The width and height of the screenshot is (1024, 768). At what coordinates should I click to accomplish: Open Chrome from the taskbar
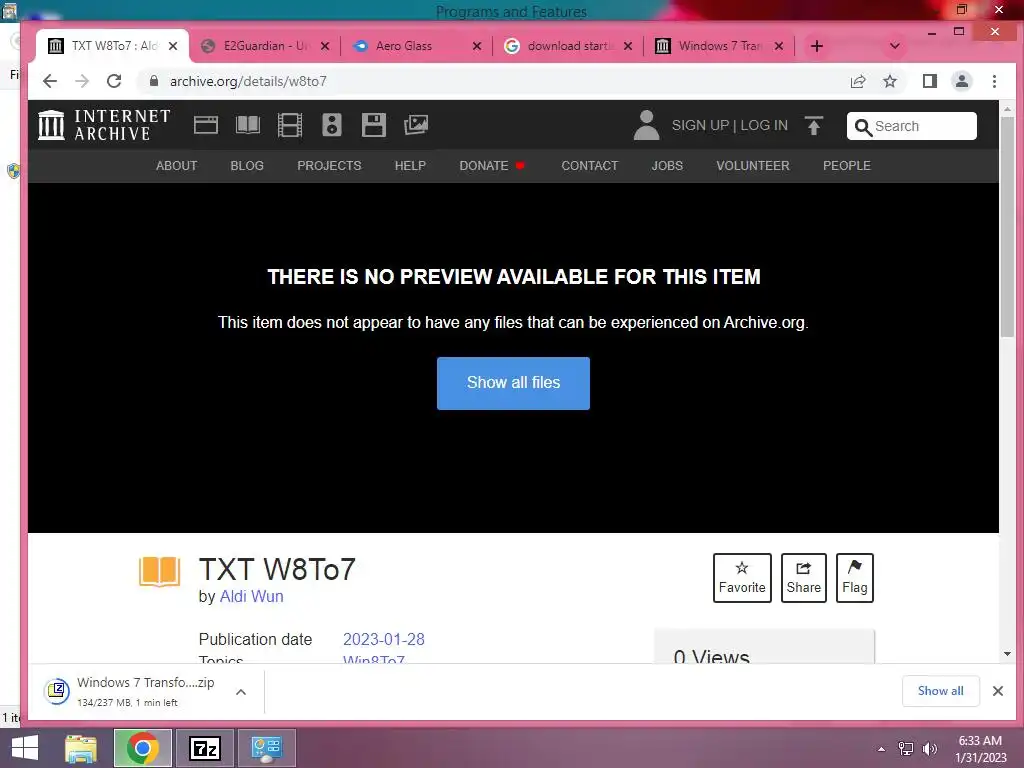click(142, 748)
